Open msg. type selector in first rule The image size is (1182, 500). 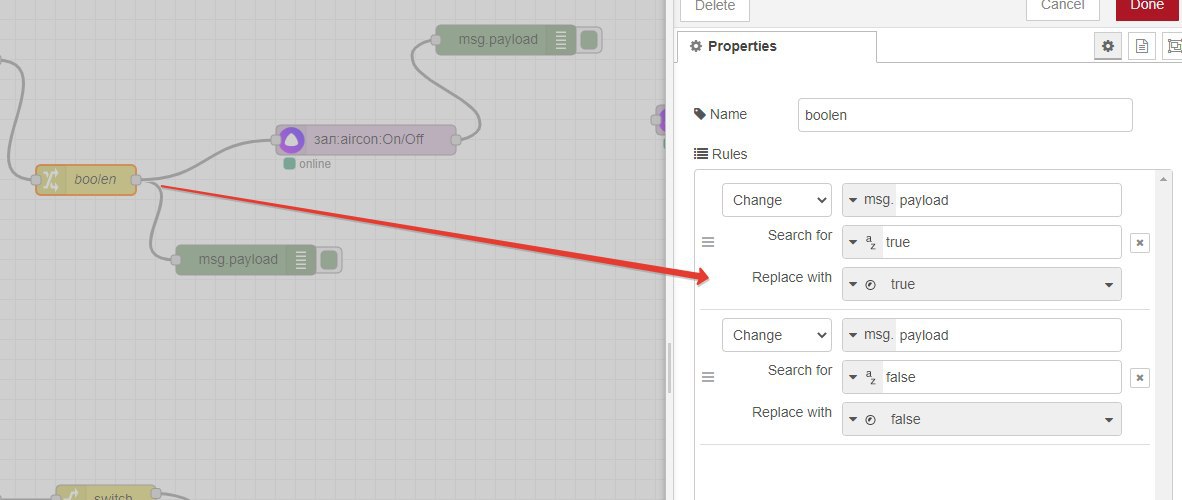(870, 200)
